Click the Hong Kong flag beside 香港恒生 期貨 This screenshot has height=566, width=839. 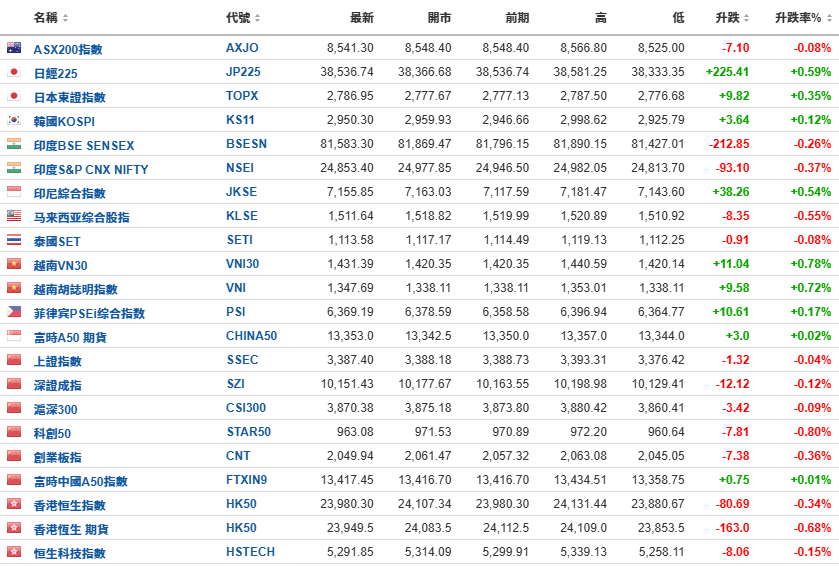(14, 528)
